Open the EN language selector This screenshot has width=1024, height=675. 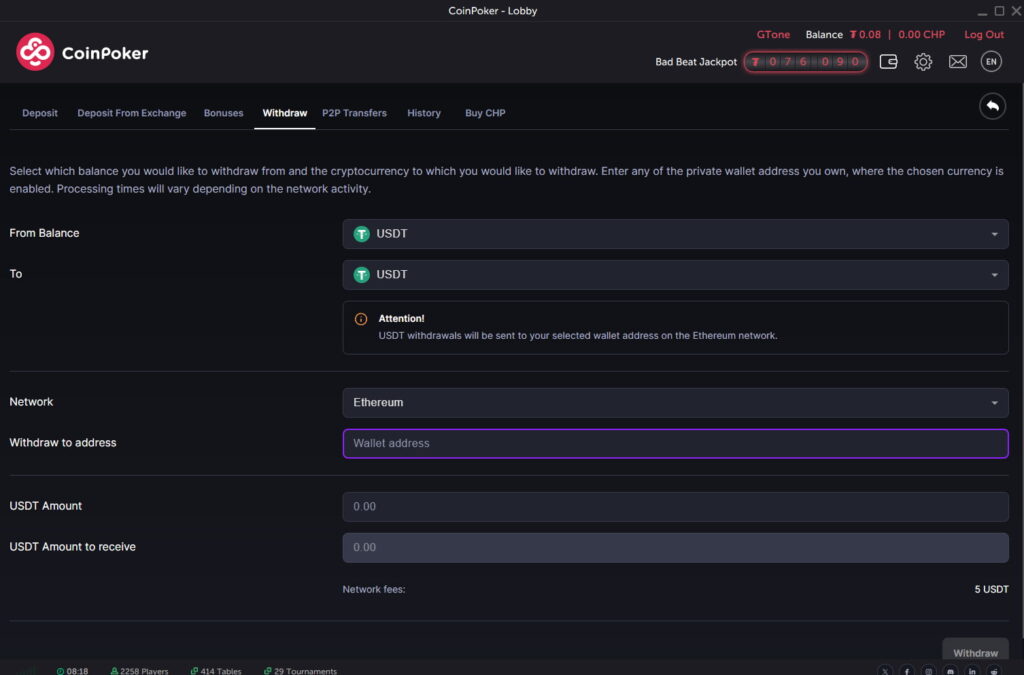point(991,62)
